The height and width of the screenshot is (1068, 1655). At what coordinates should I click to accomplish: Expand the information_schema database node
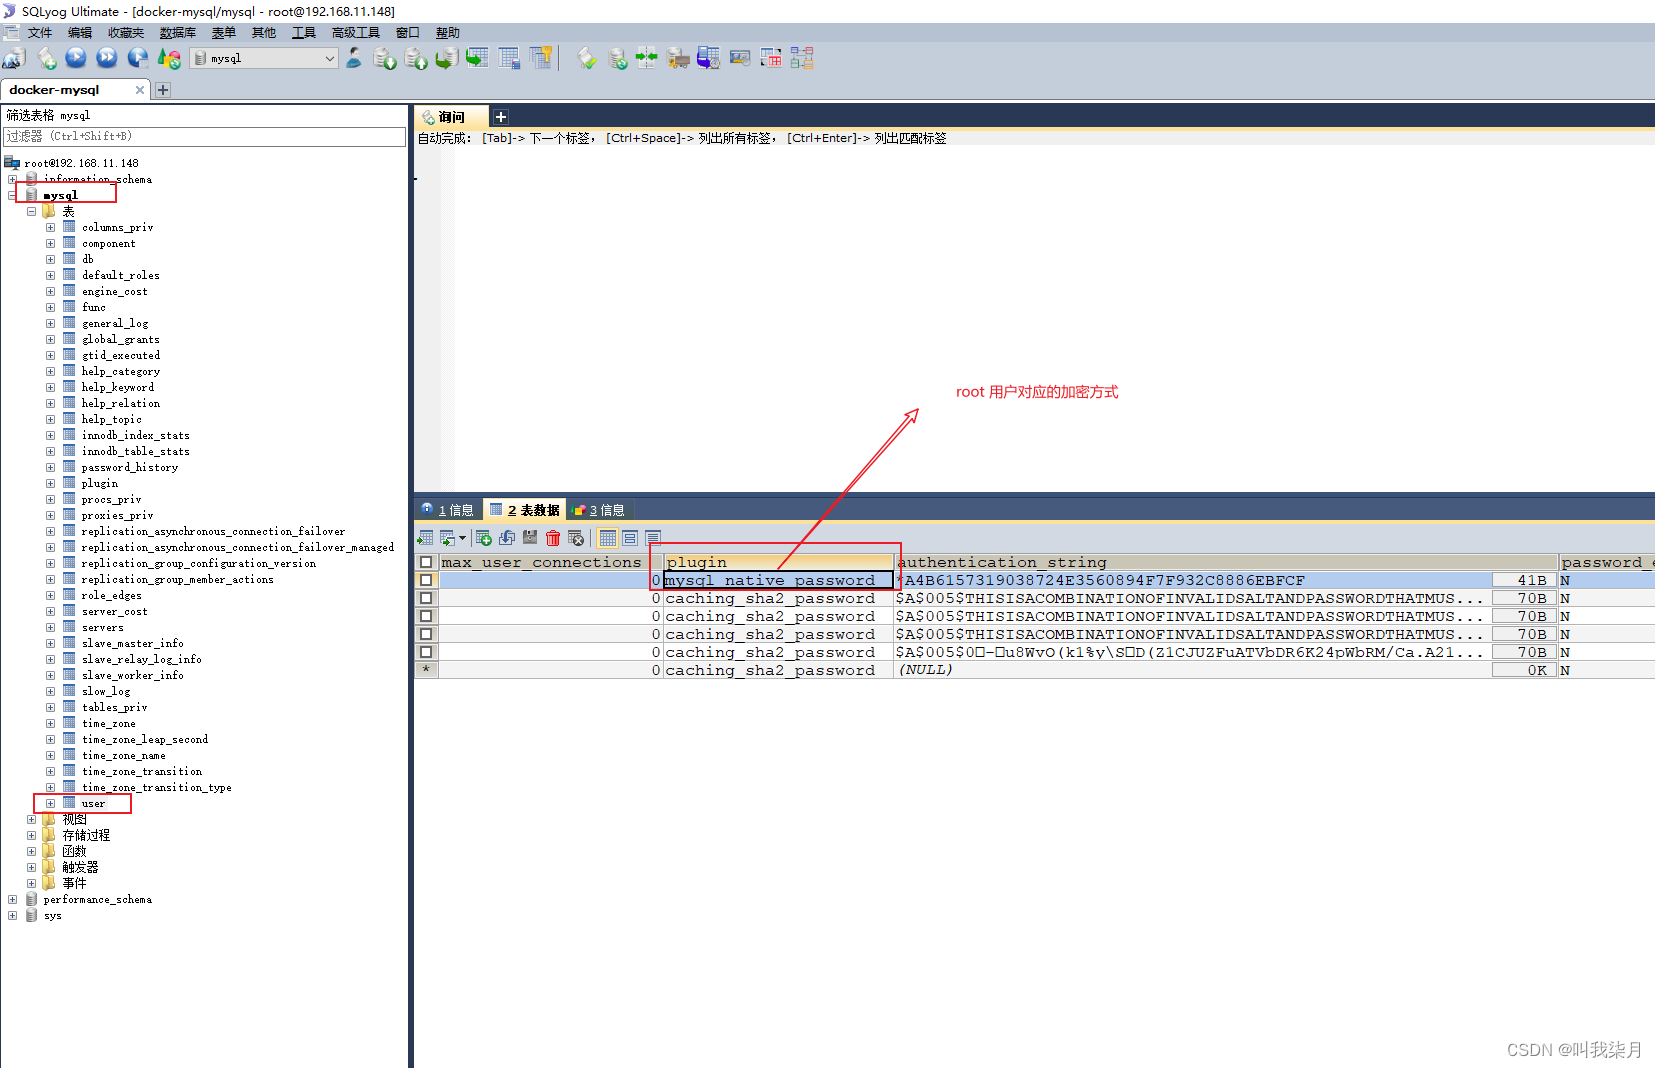click(x=12, y=179)
